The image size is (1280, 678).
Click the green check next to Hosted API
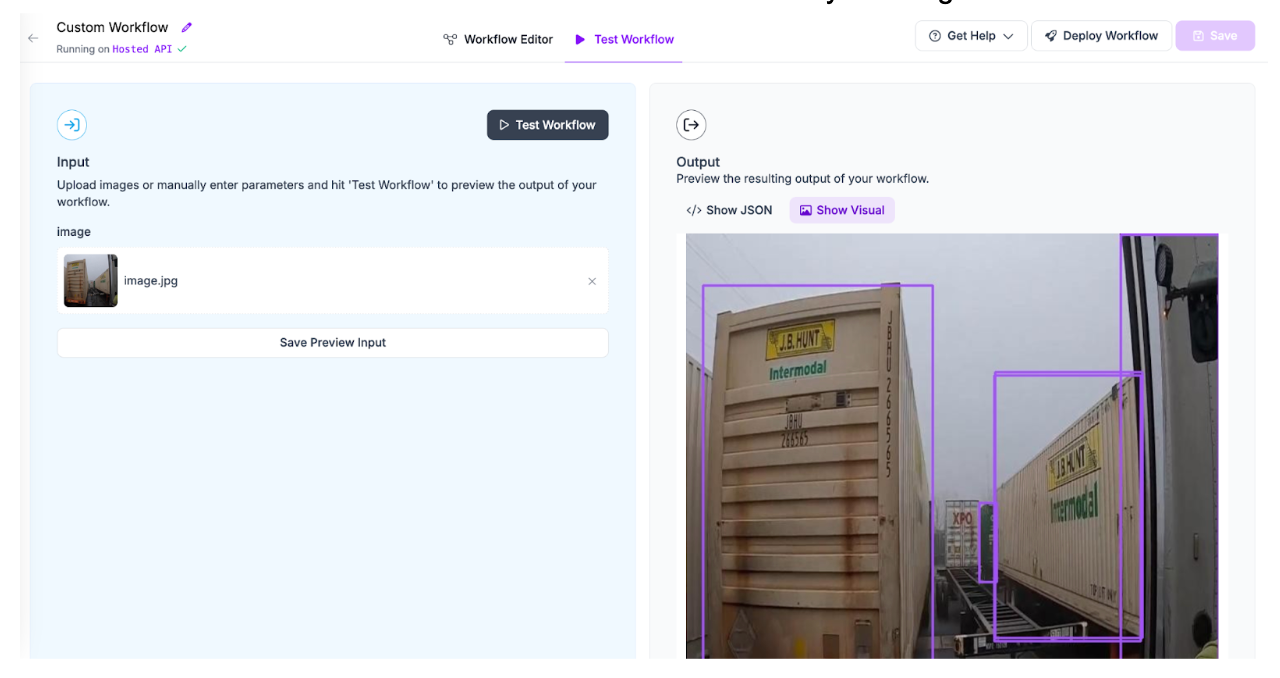[182, 49]
